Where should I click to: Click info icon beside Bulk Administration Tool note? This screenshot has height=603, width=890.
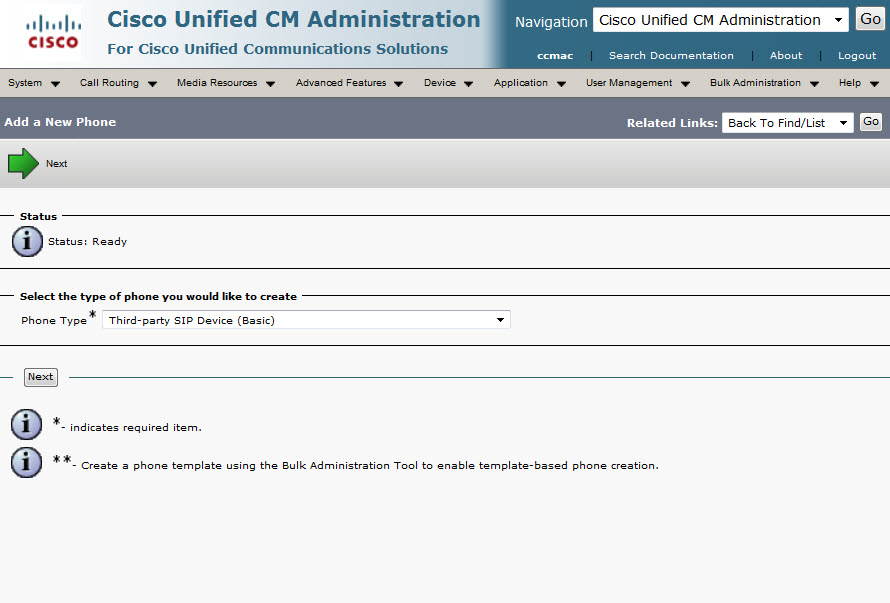point(26,462)
